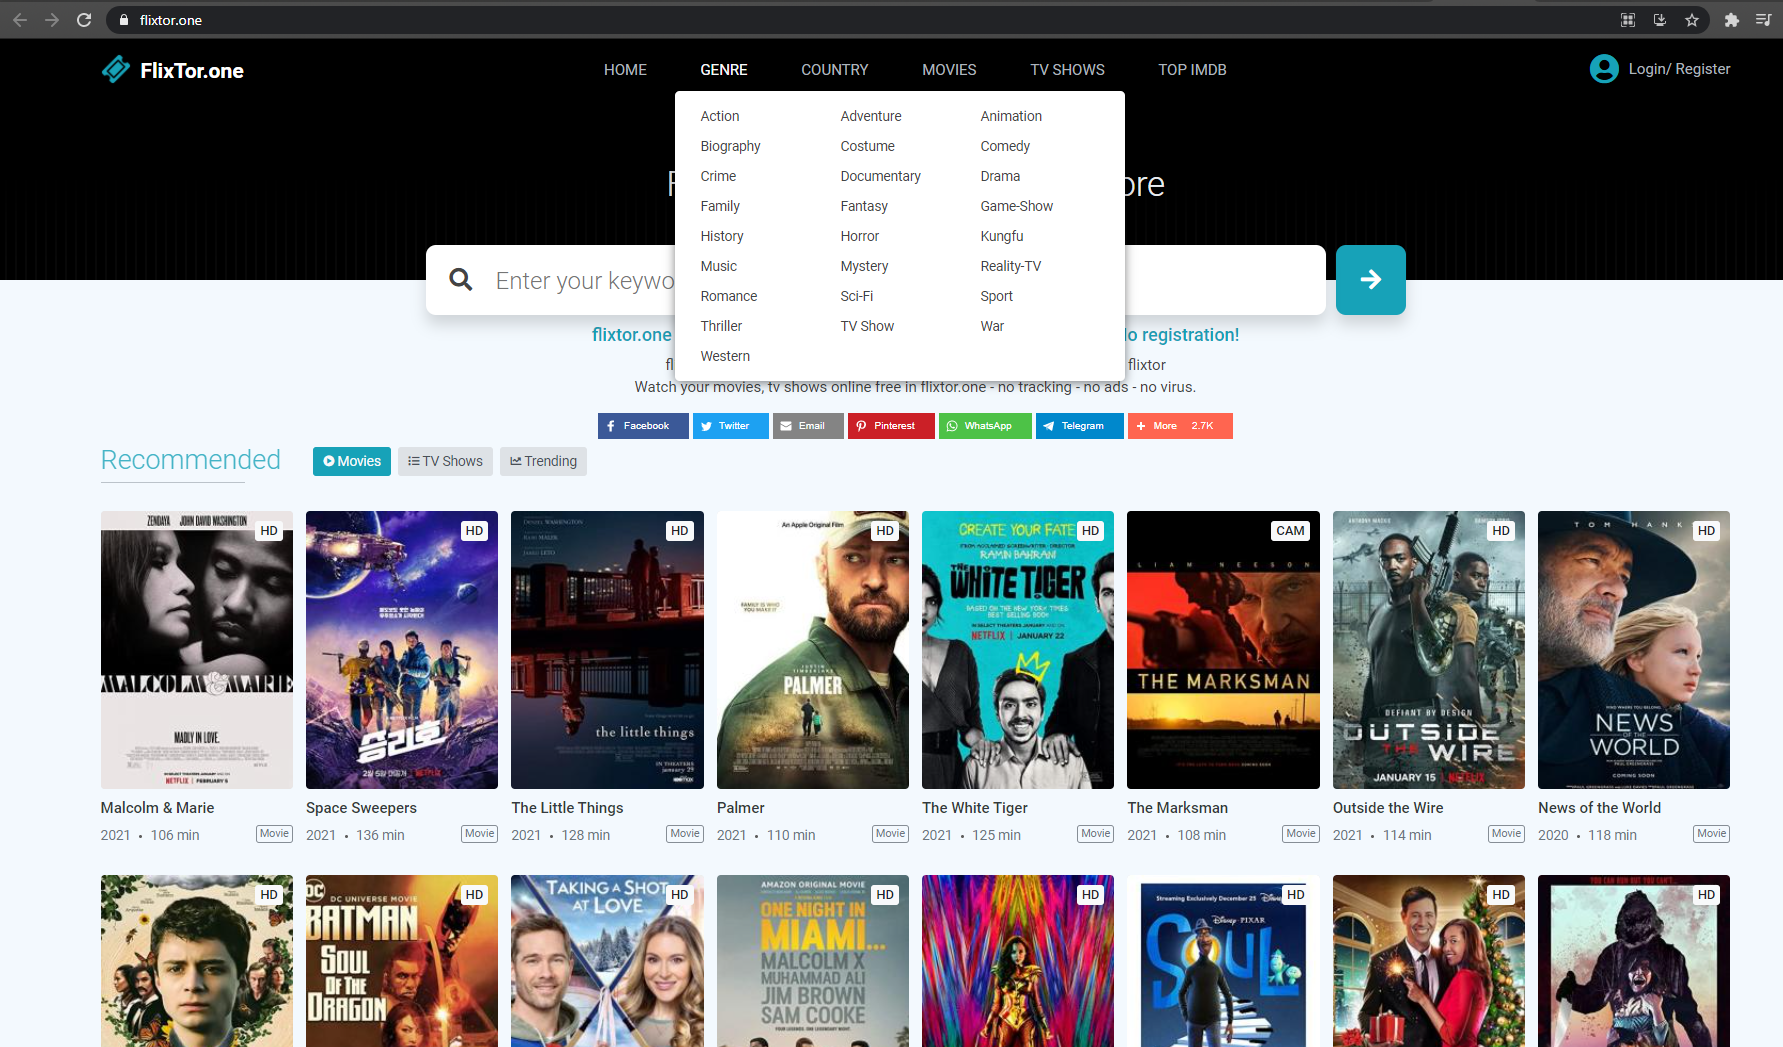Switch to the TV Shows recommended tab
This screenshot has width=1783, height=1047.
445,461
